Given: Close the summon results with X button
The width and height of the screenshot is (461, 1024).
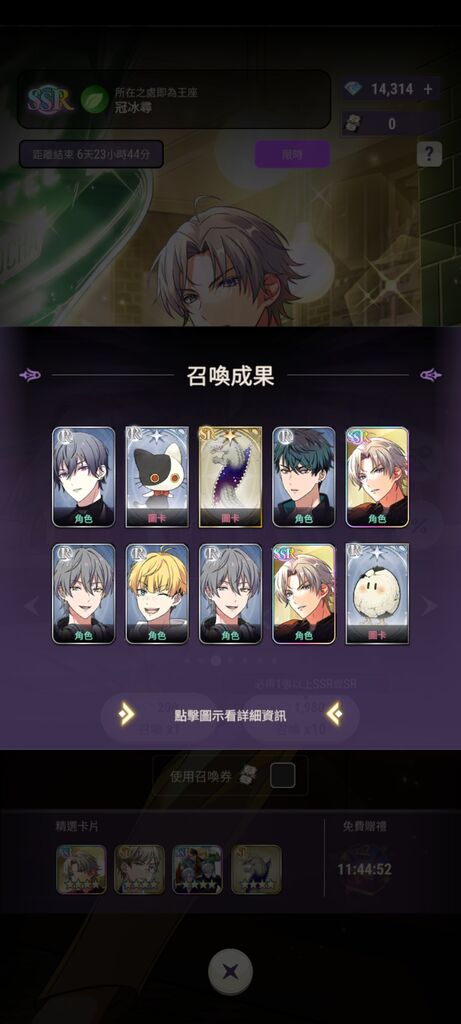Looking at the screenshot, I should (x=230, y=971).
